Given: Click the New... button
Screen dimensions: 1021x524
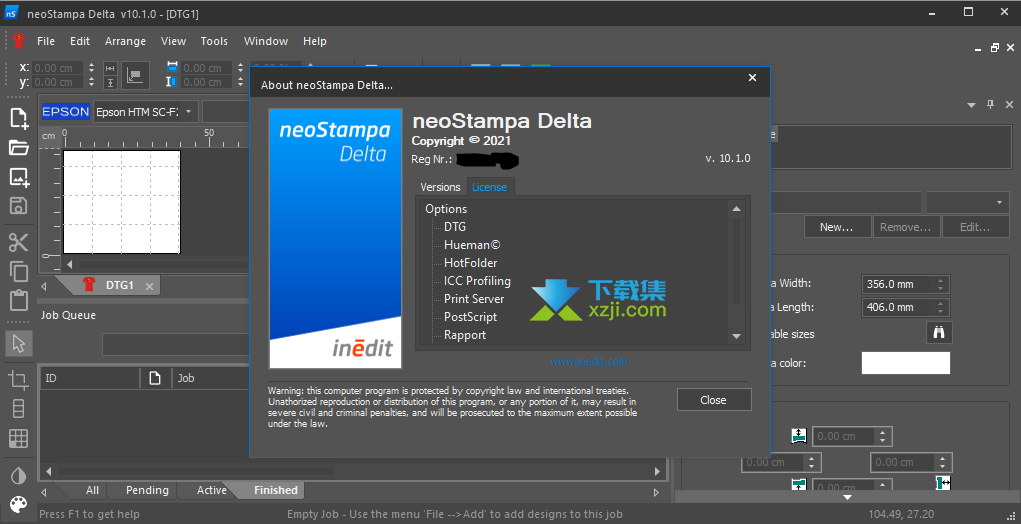Looking at the screenshot, I should pyautogui.click(x=837, y=227).
